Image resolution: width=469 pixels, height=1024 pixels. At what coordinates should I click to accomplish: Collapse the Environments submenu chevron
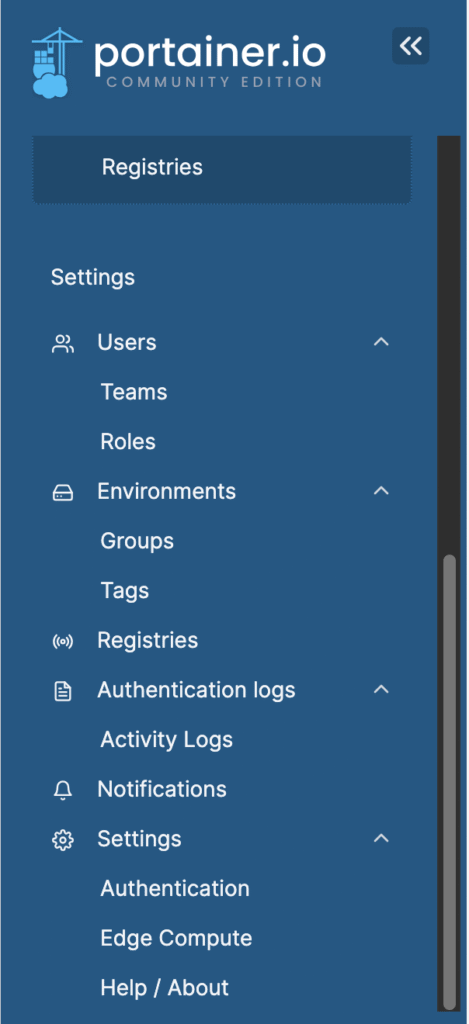click(x=381, y=490)
